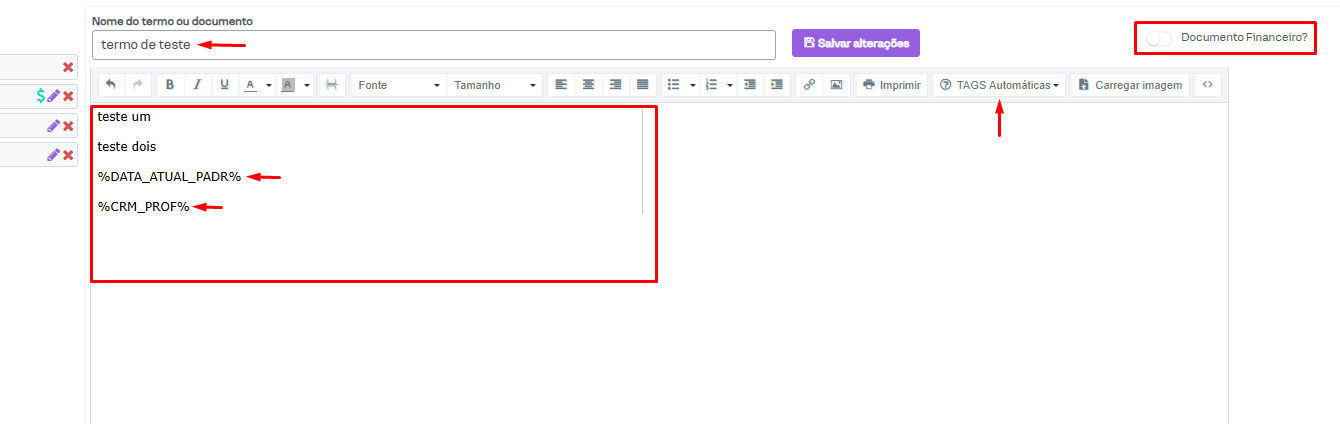This screenshot has width=1340, height=424.
Task: Click the document name input field
Action: [x=433, y=45]
